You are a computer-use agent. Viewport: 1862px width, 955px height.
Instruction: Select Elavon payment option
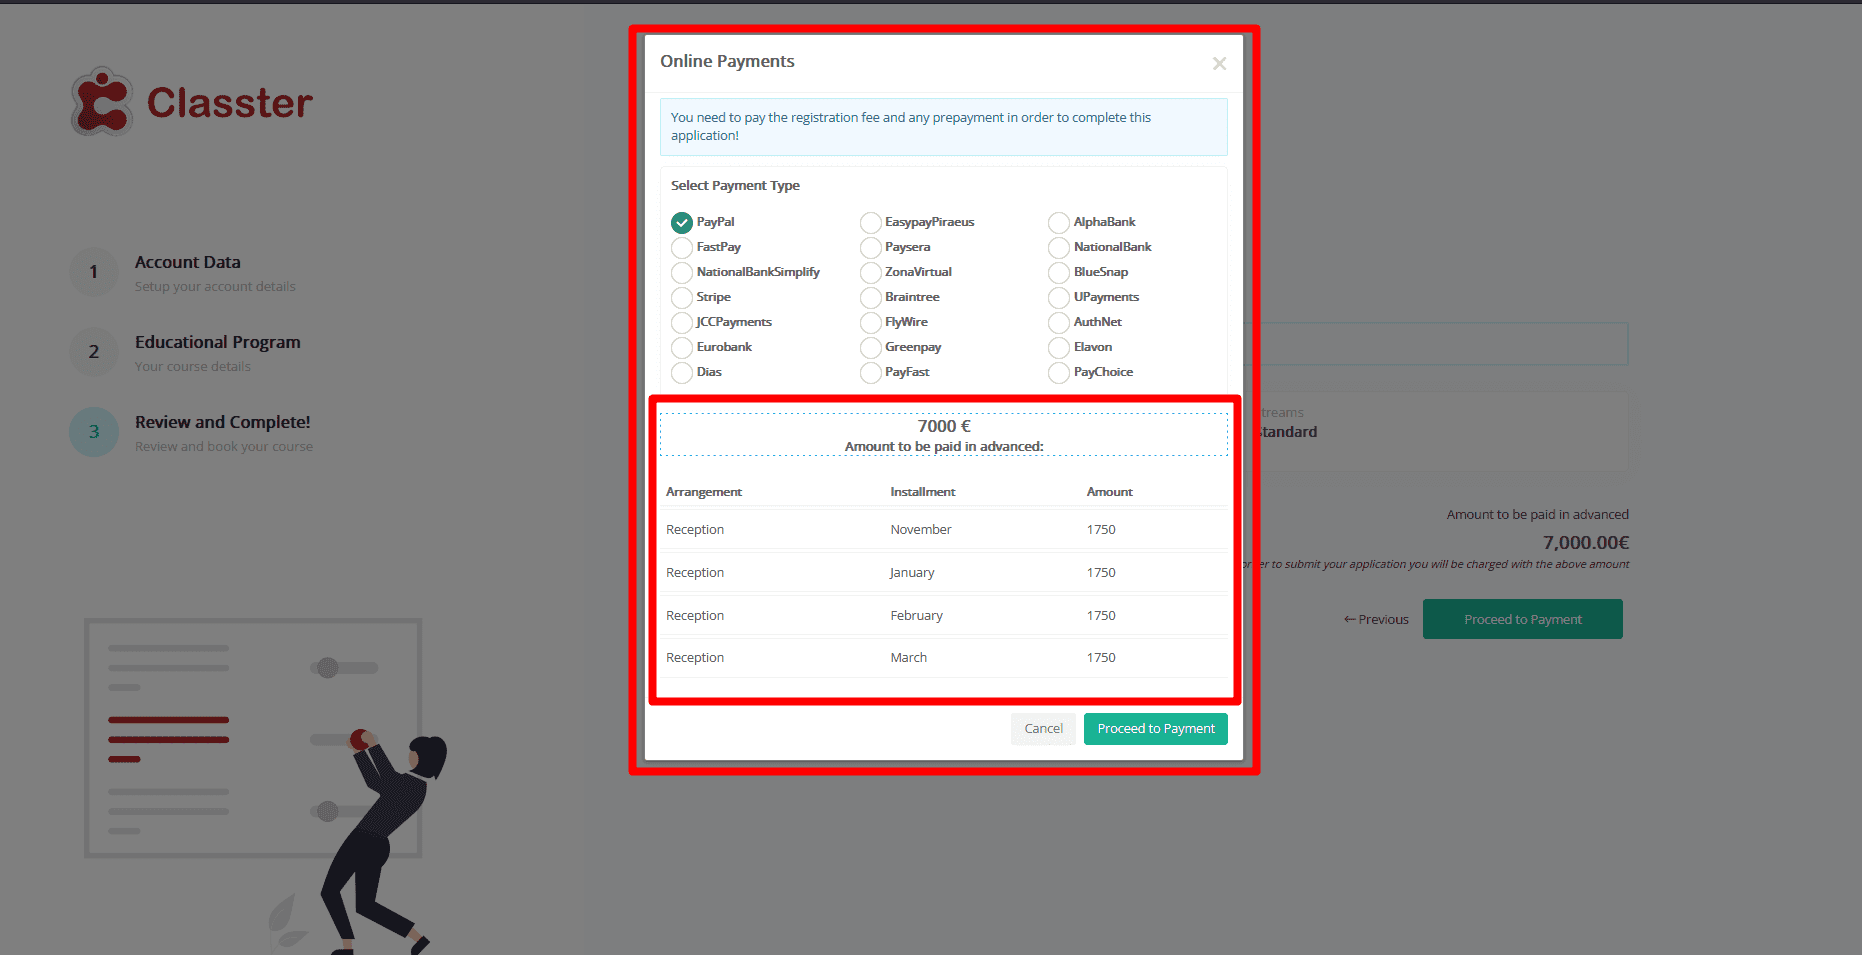pyautogui.click(x=1059, y=347)
